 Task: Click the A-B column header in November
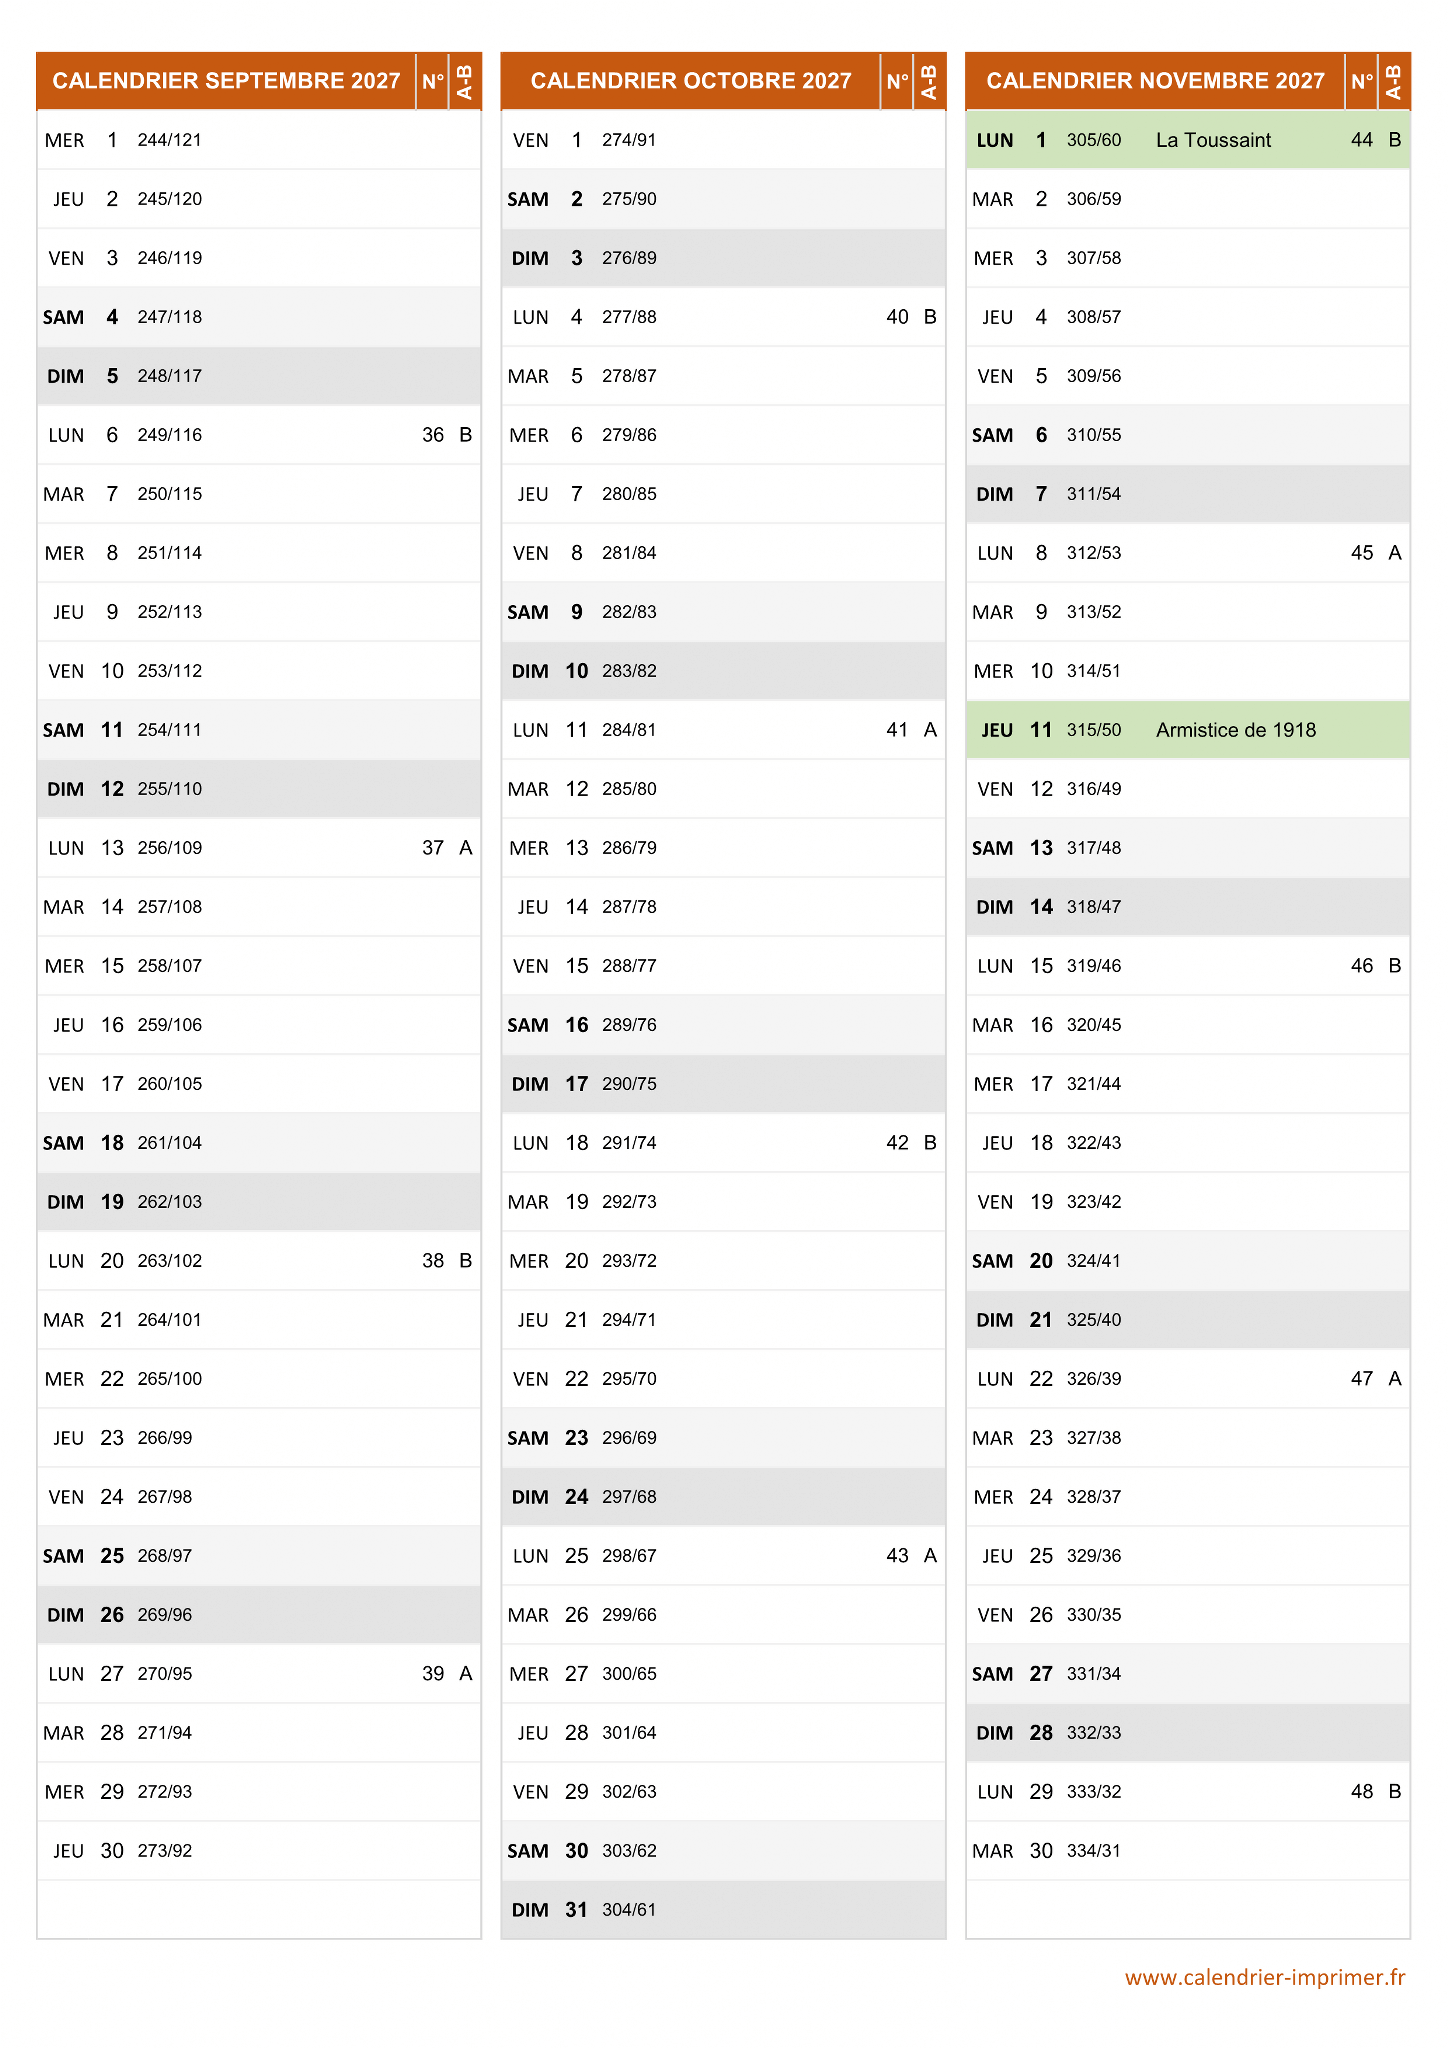[x=1394, y=81]
